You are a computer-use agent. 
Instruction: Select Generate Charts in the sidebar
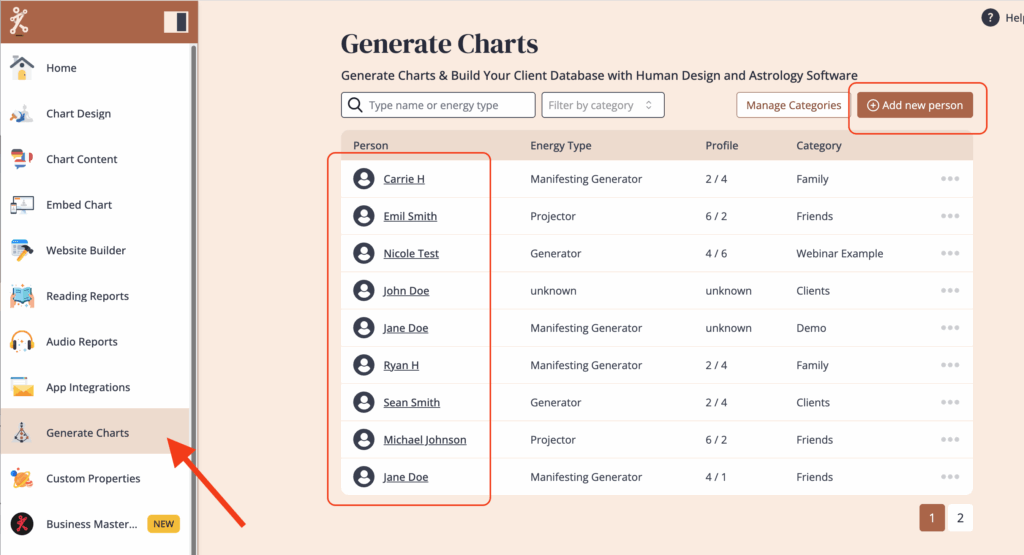click(87, 433)
